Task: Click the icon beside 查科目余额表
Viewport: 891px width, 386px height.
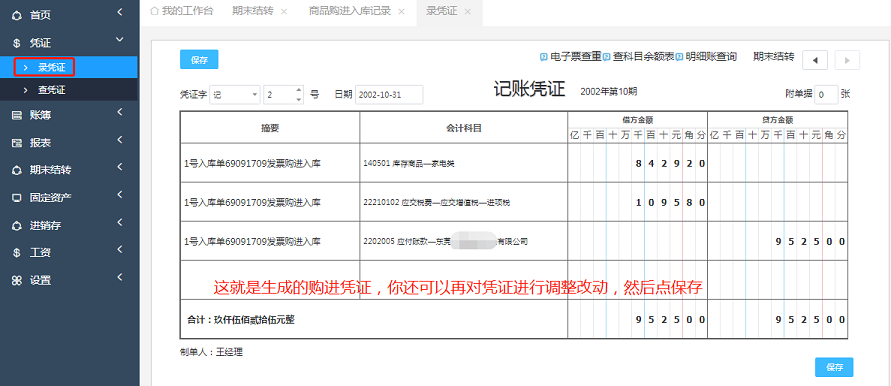Action: click(x=606, y=57)
